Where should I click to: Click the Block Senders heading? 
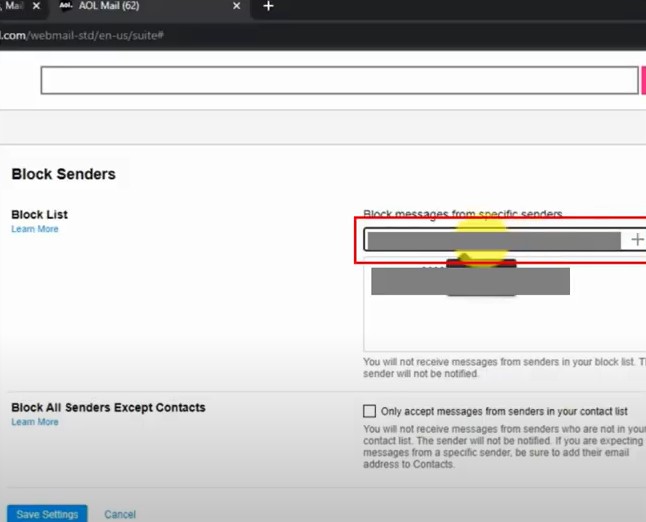coord(63,174)
